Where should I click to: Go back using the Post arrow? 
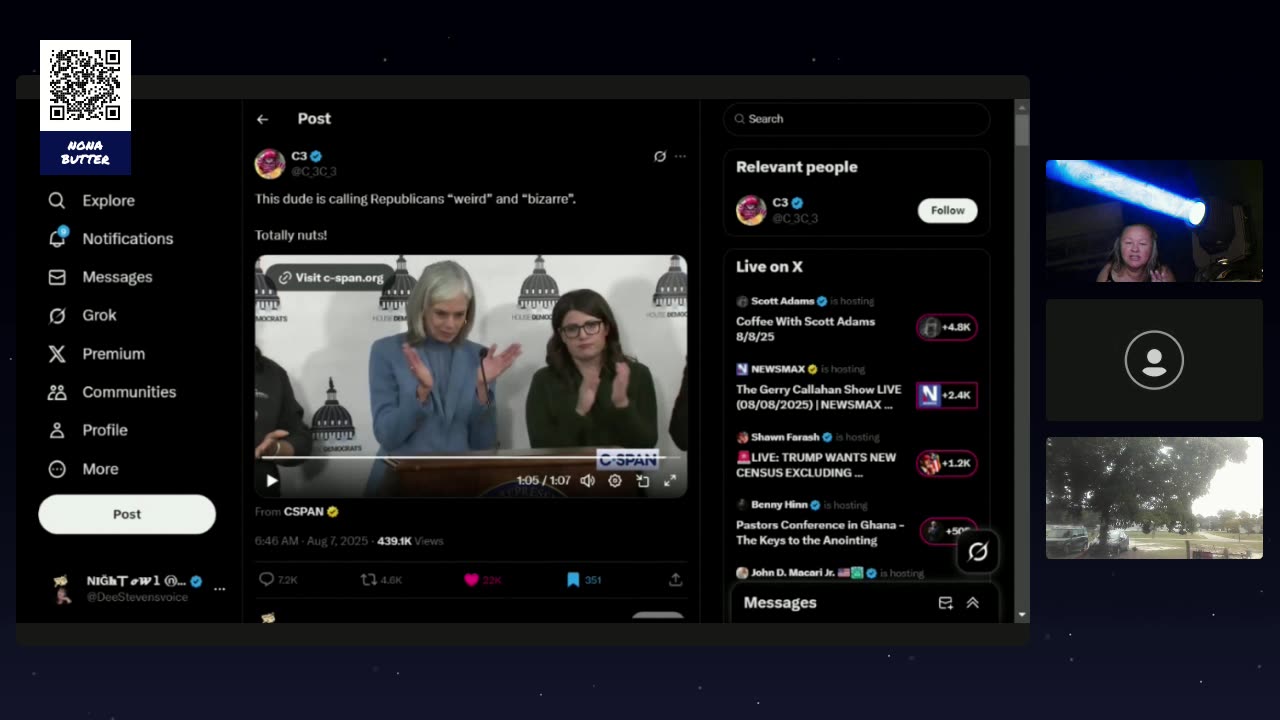262,119
